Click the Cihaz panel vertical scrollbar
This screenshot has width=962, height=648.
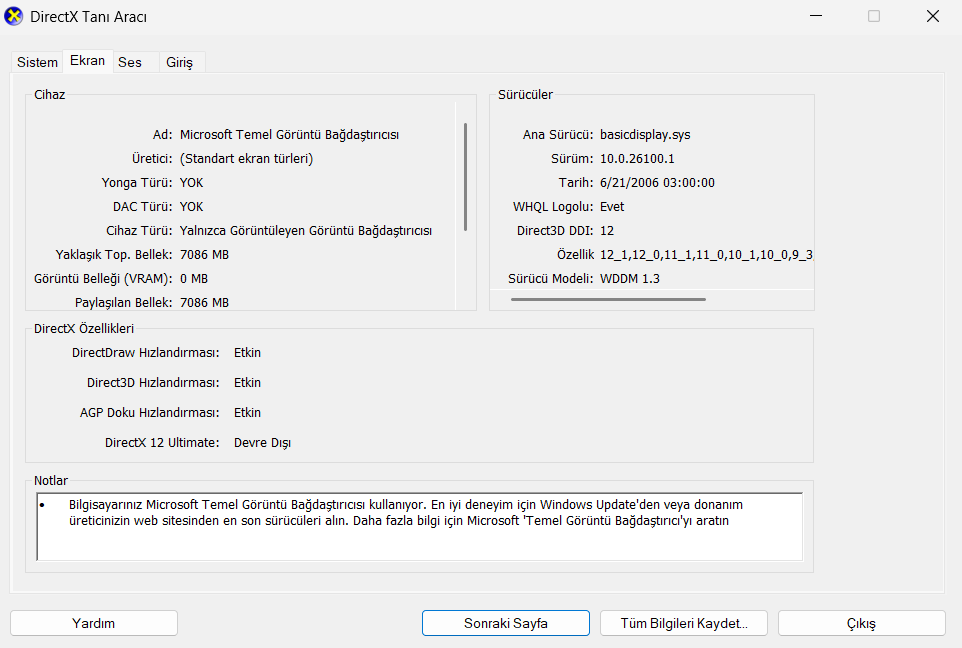(x=466, y=177)
